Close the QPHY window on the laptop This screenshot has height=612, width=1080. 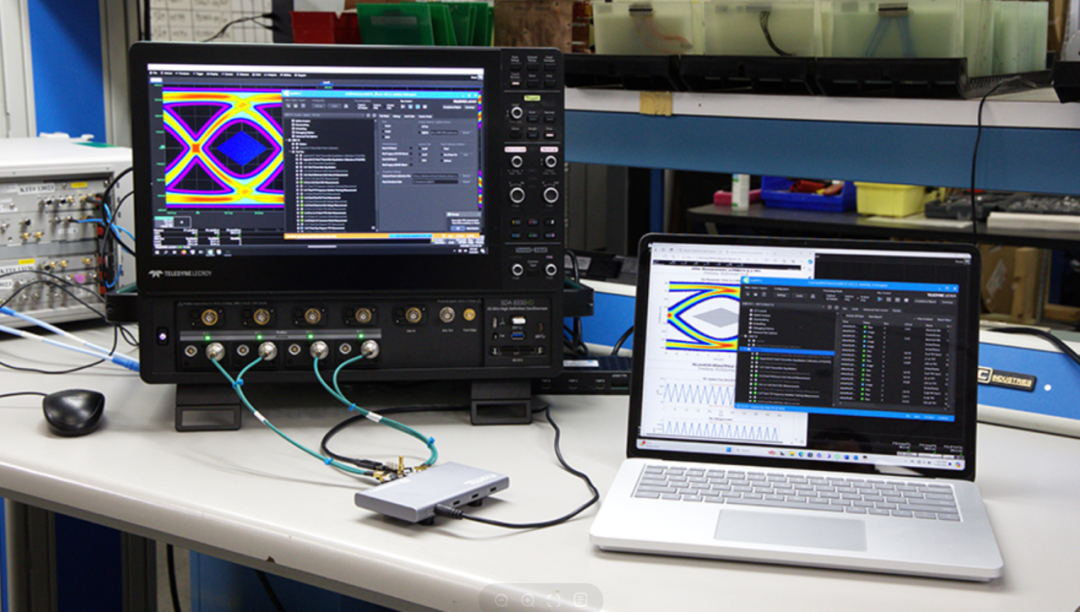pos(955,288)
